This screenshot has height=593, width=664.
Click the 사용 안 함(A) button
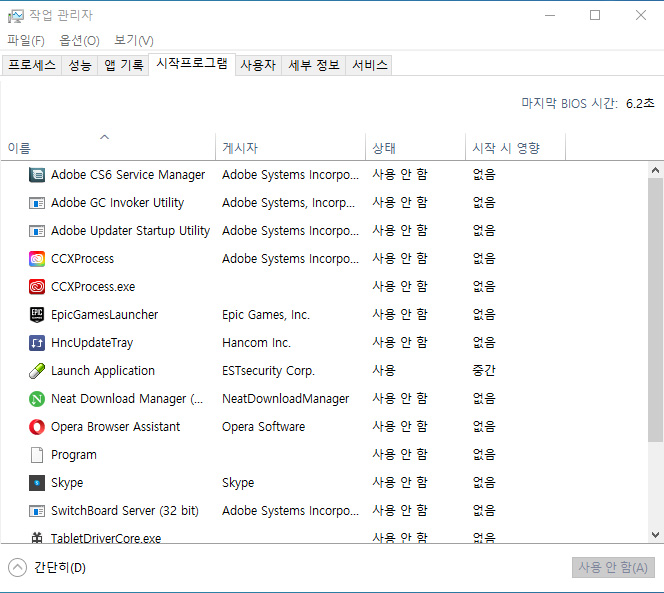point(613,568)
